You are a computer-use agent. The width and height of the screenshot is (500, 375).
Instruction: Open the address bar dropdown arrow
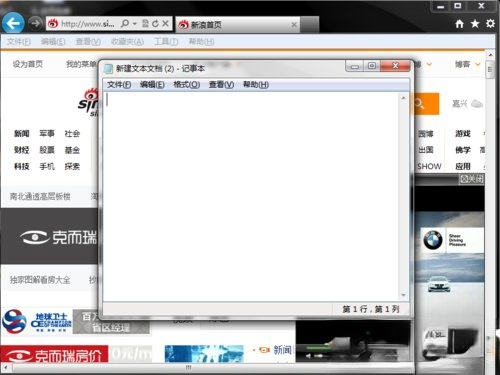[x=135, y=24]
